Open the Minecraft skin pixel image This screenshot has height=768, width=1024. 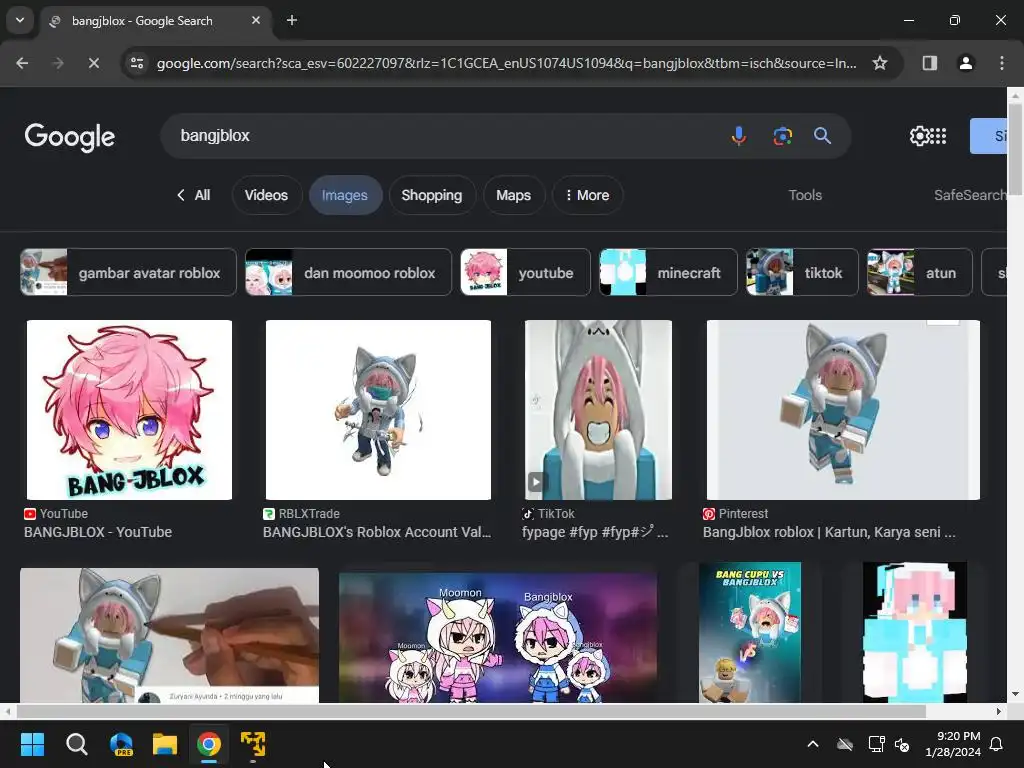[915, 632]
